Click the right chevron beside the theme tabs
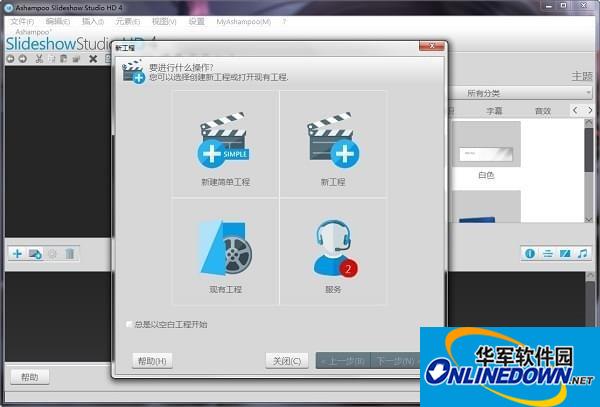 [590, 110]
